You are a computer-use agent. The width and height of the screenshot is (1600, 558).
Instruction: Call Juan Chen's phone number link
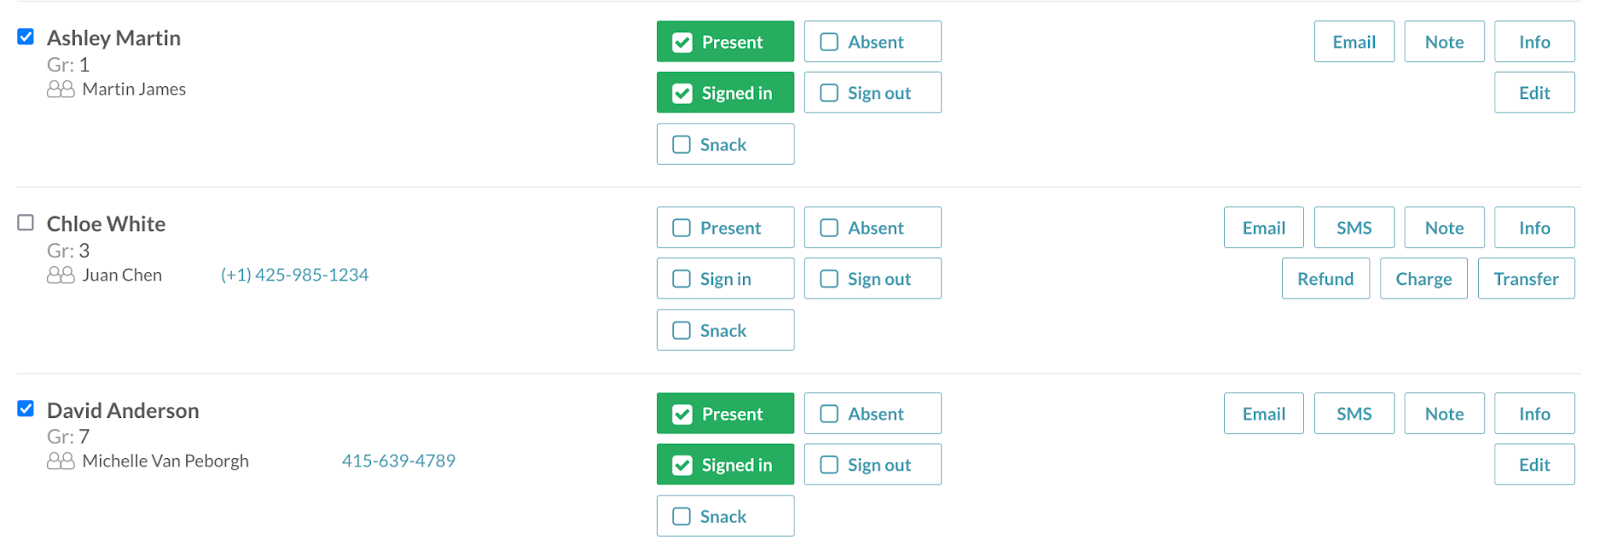[294, 275]
